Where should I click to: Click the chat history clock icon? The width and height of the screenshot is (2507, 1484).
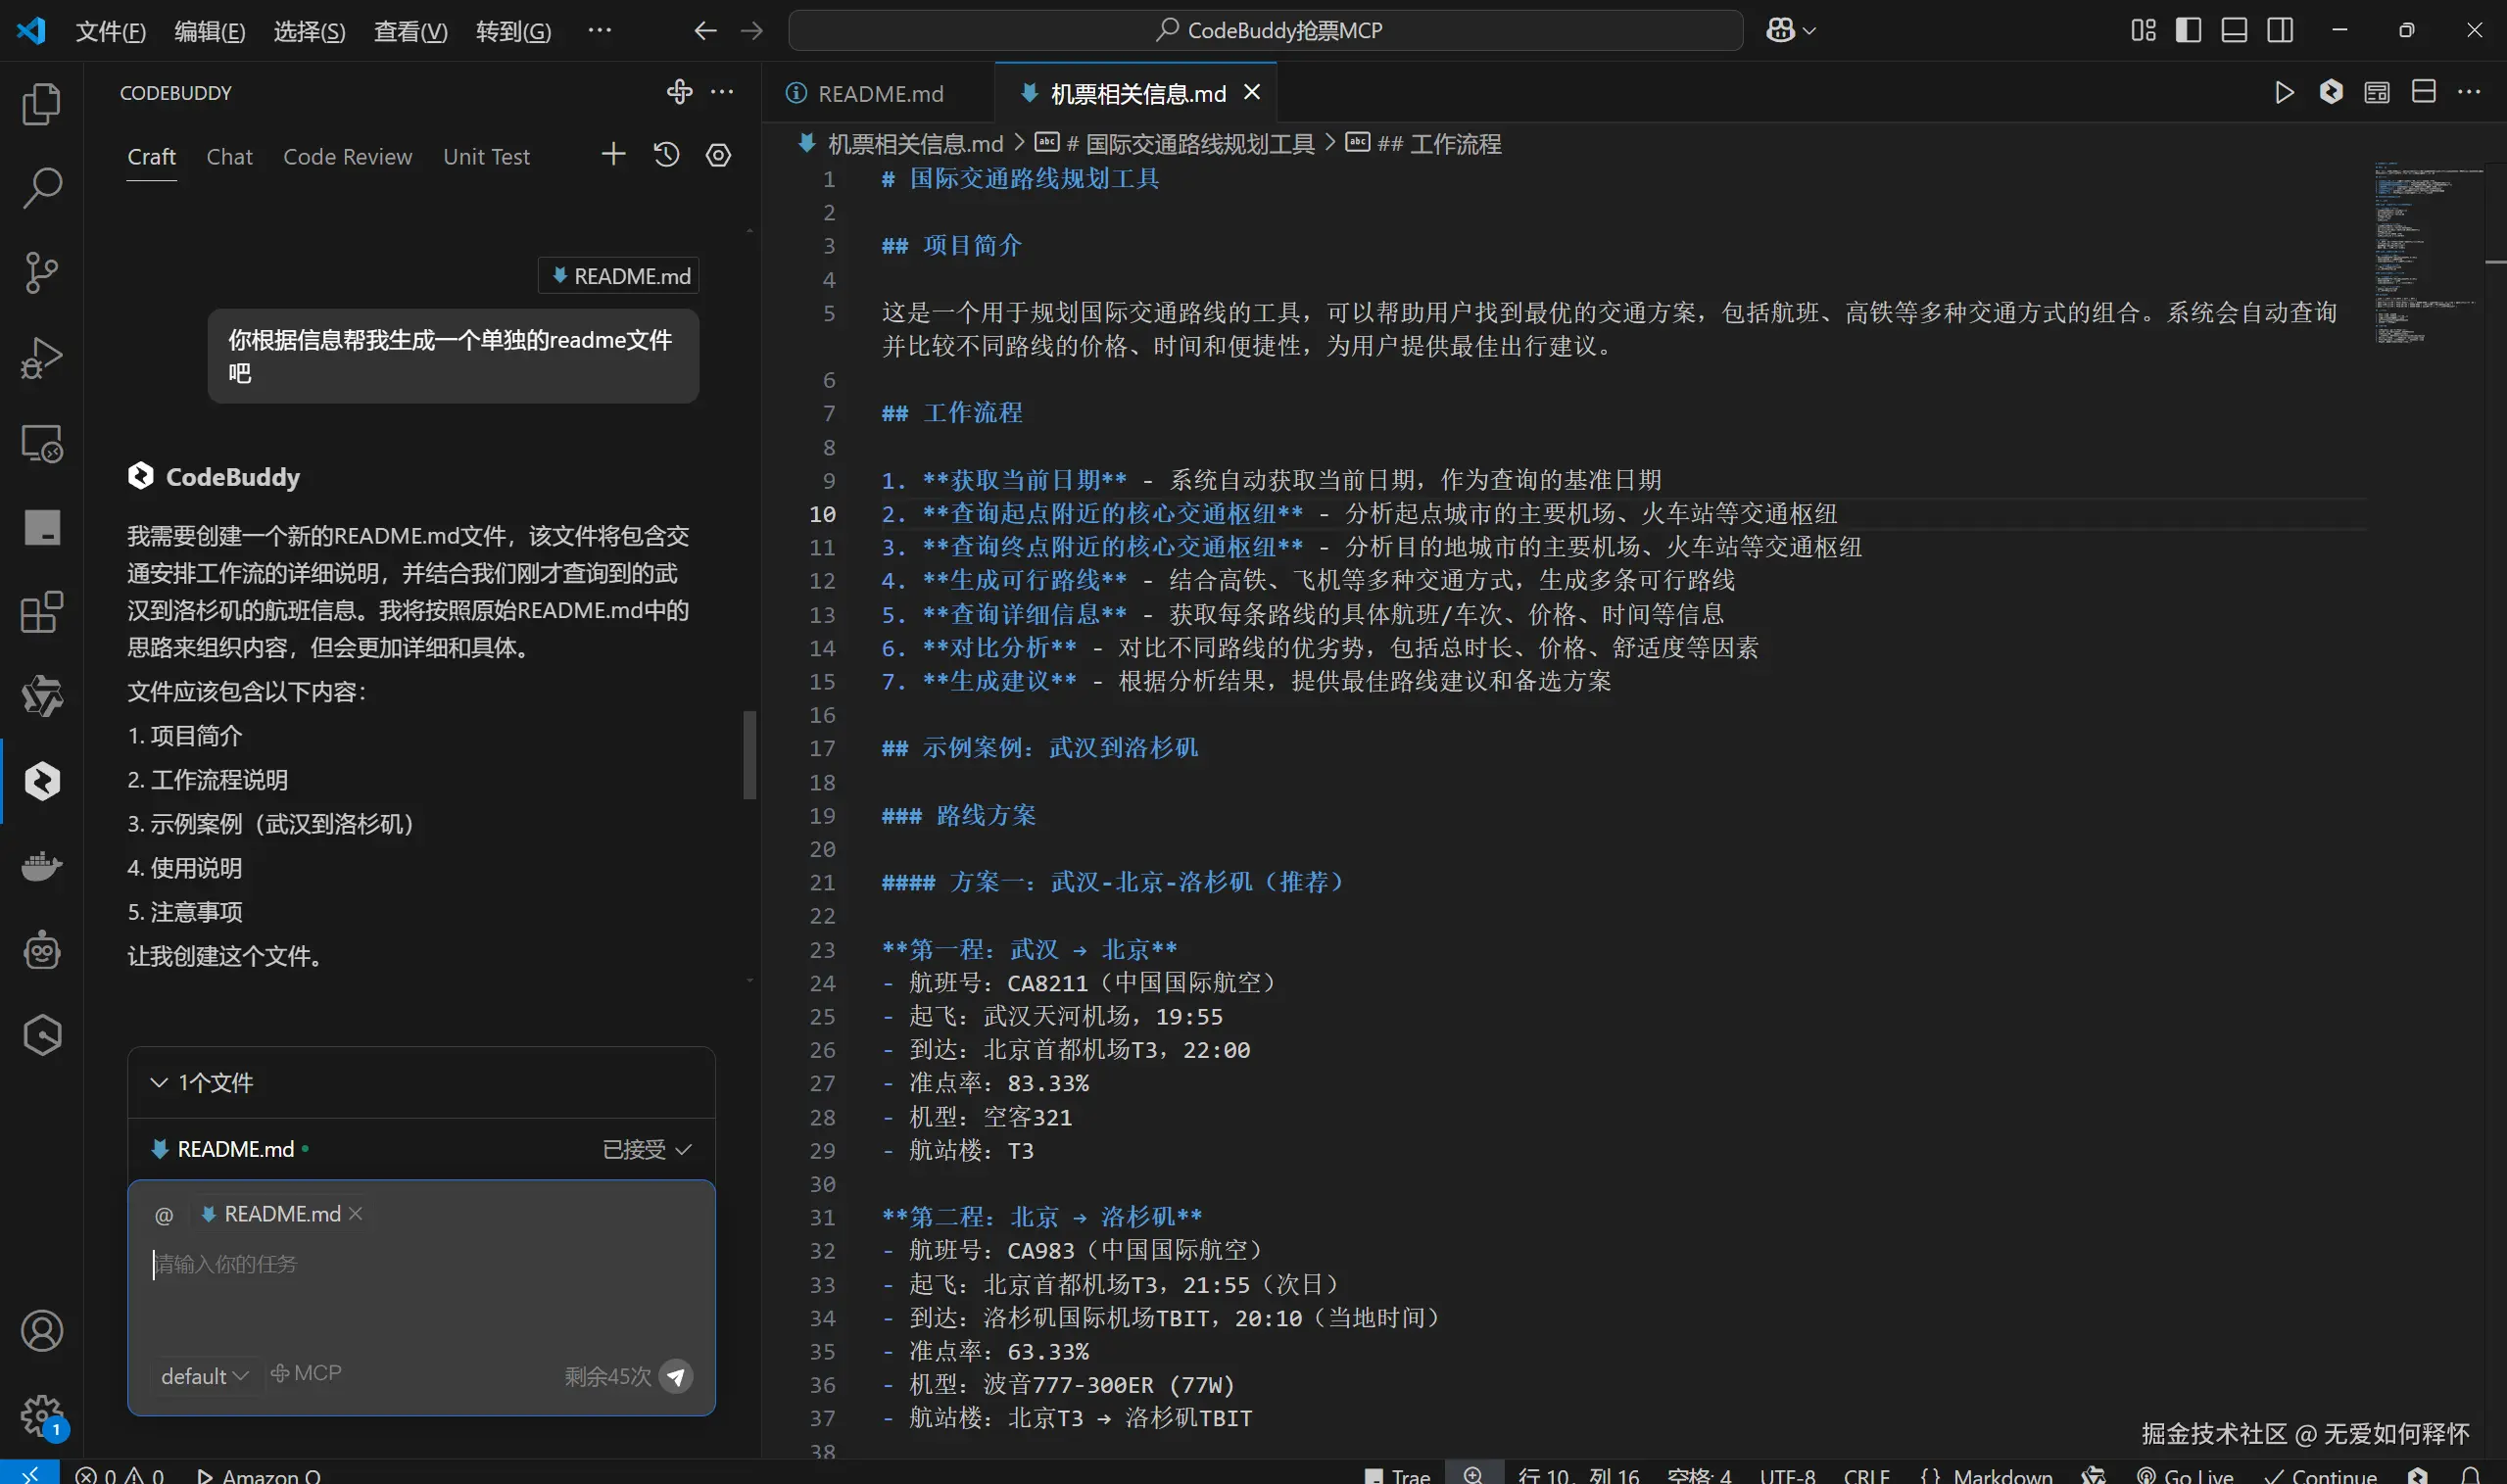[x=666, y=155]
